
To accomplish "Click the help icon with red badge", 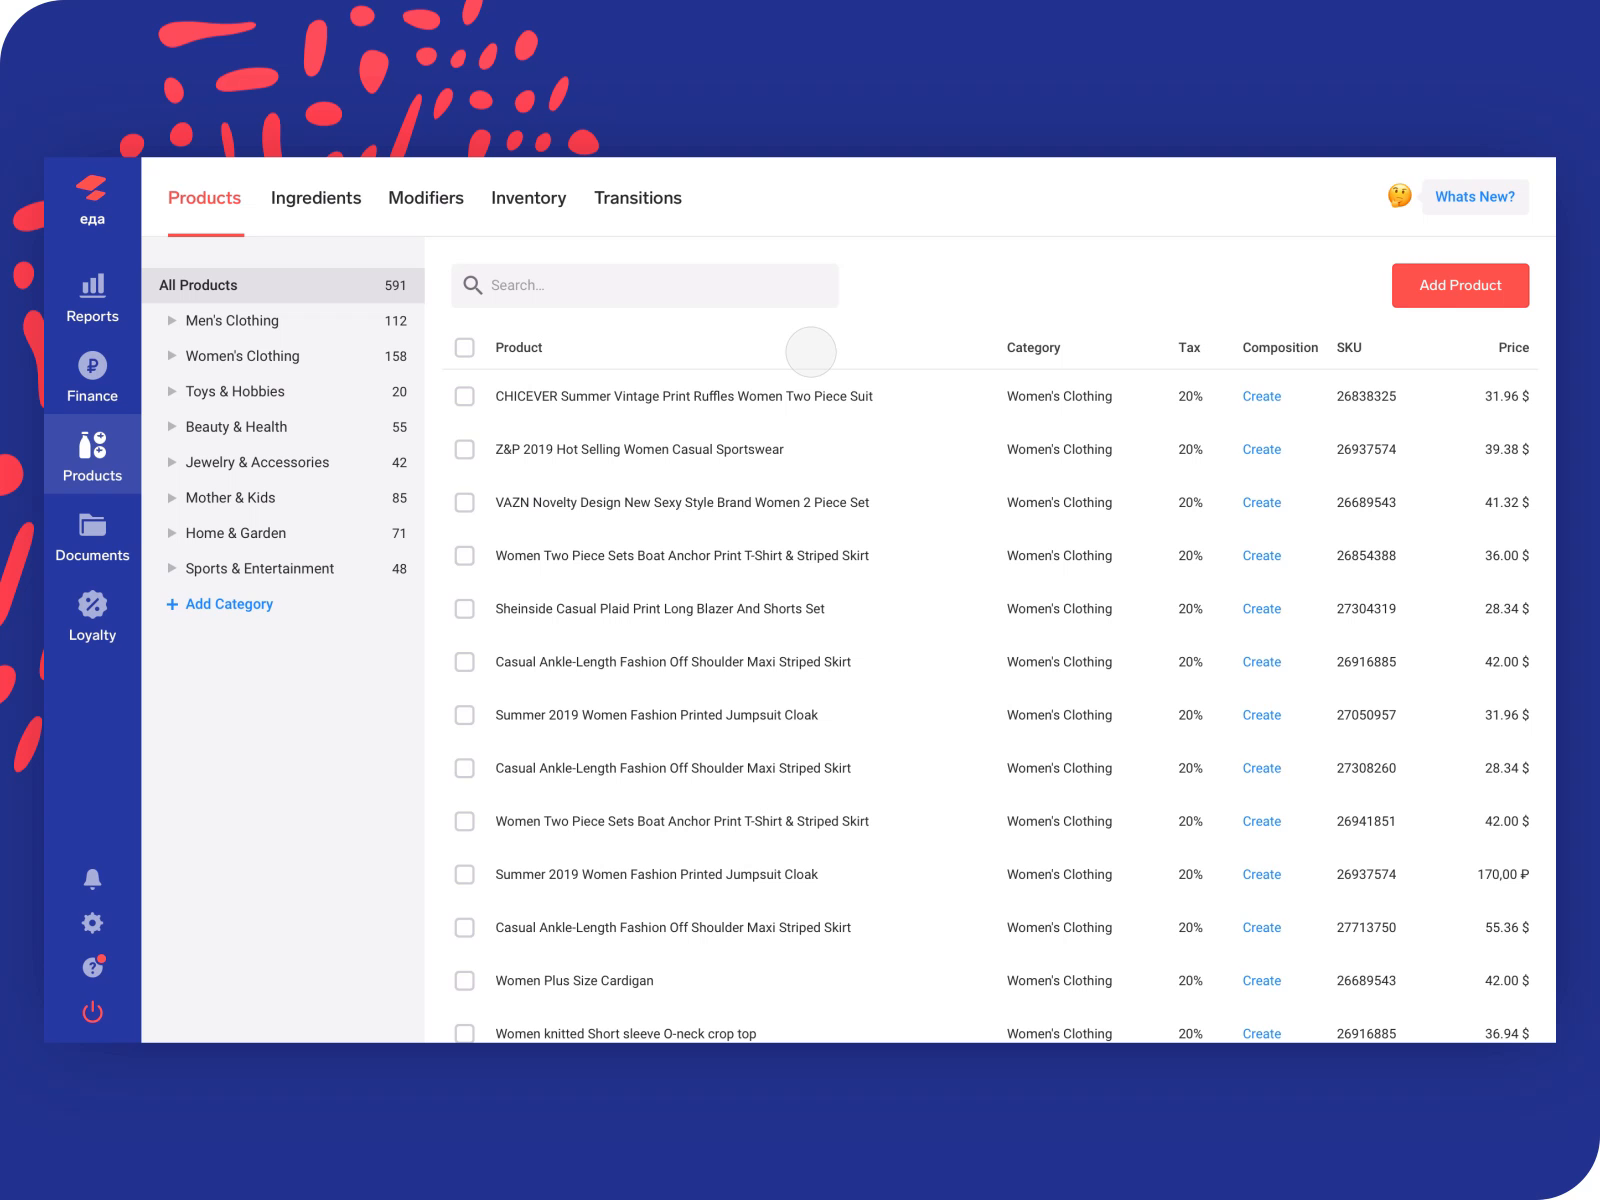I will click(x=92, y=966).
